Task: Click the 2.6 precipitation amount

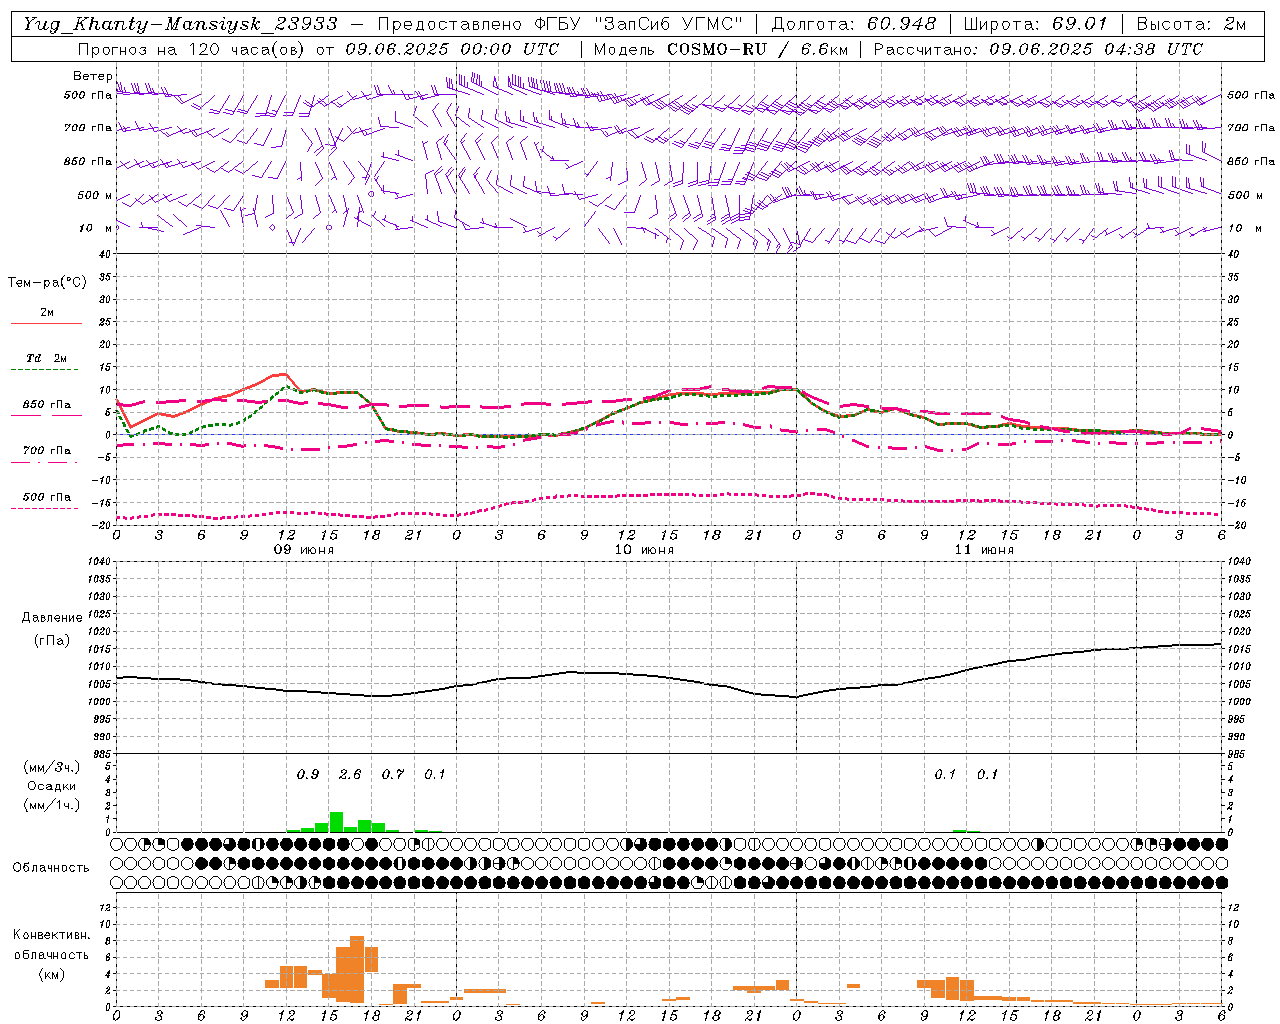Action: [350, 774]
